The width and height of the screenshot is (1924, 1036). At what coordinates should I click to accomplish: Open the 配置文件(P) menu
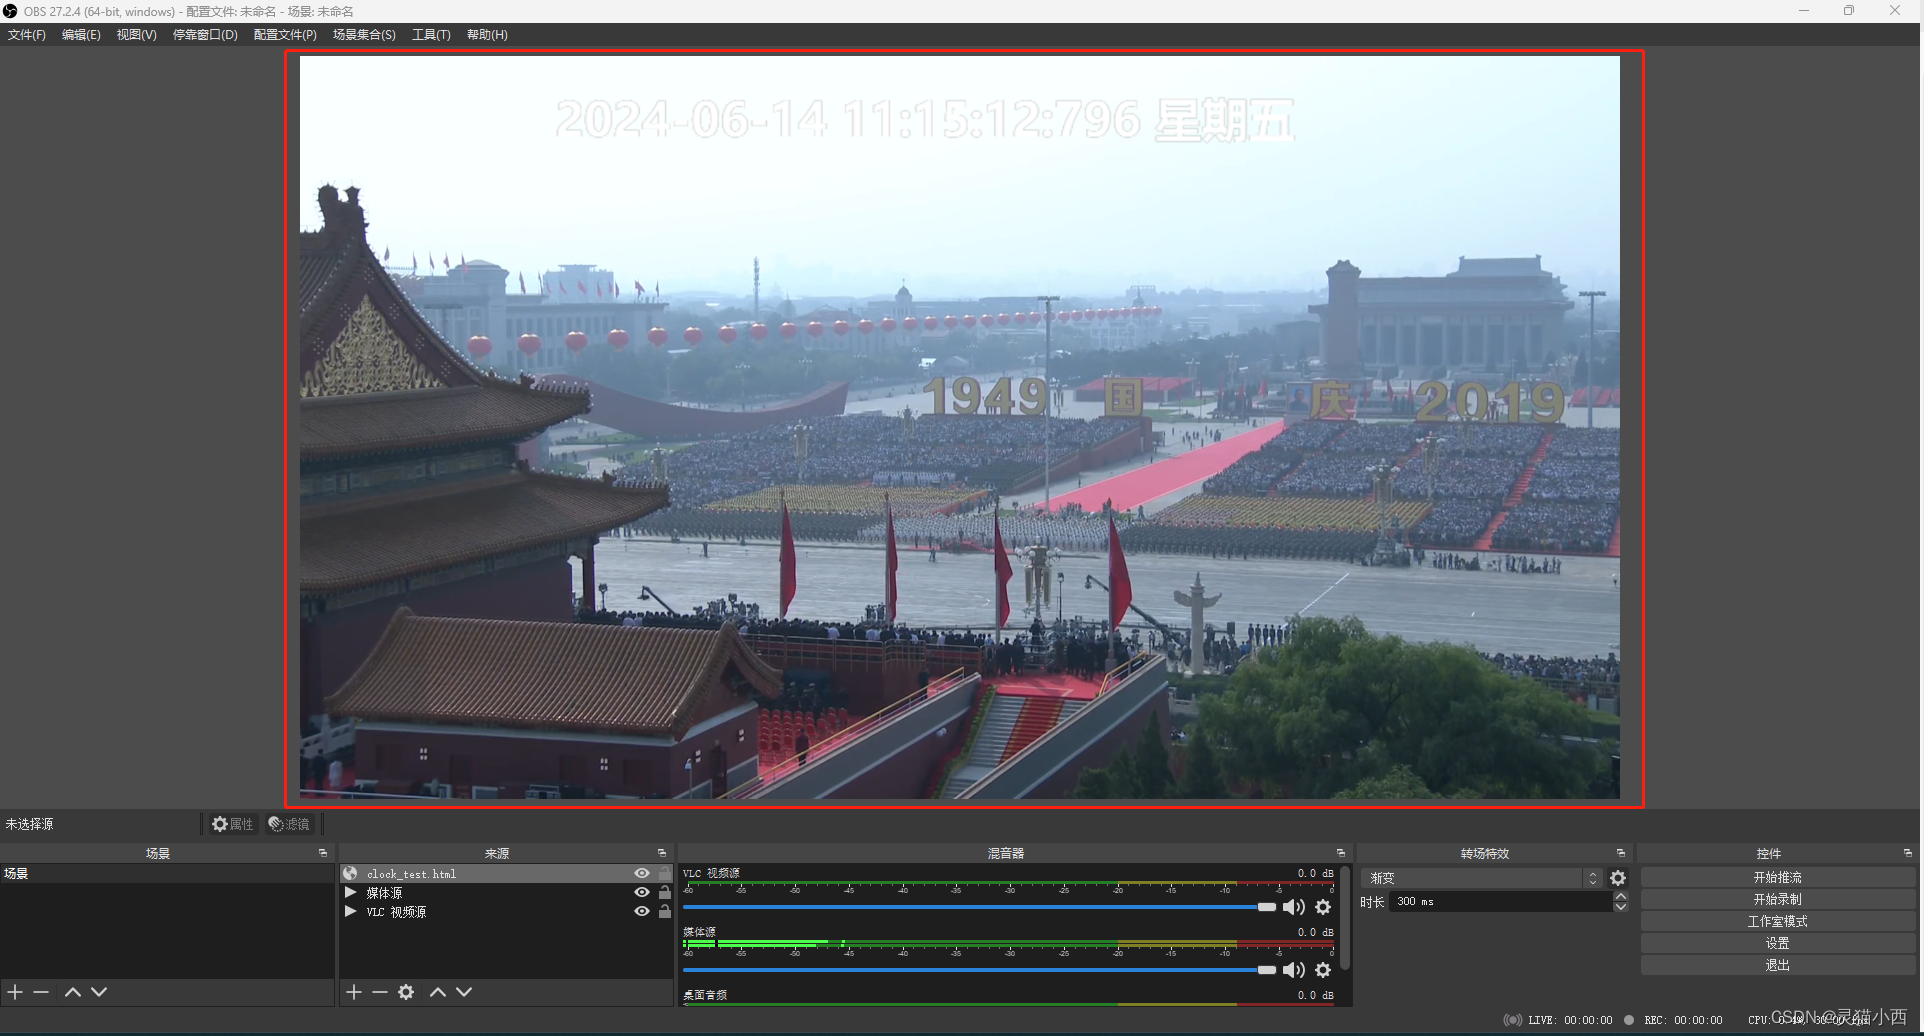point(285,35)
